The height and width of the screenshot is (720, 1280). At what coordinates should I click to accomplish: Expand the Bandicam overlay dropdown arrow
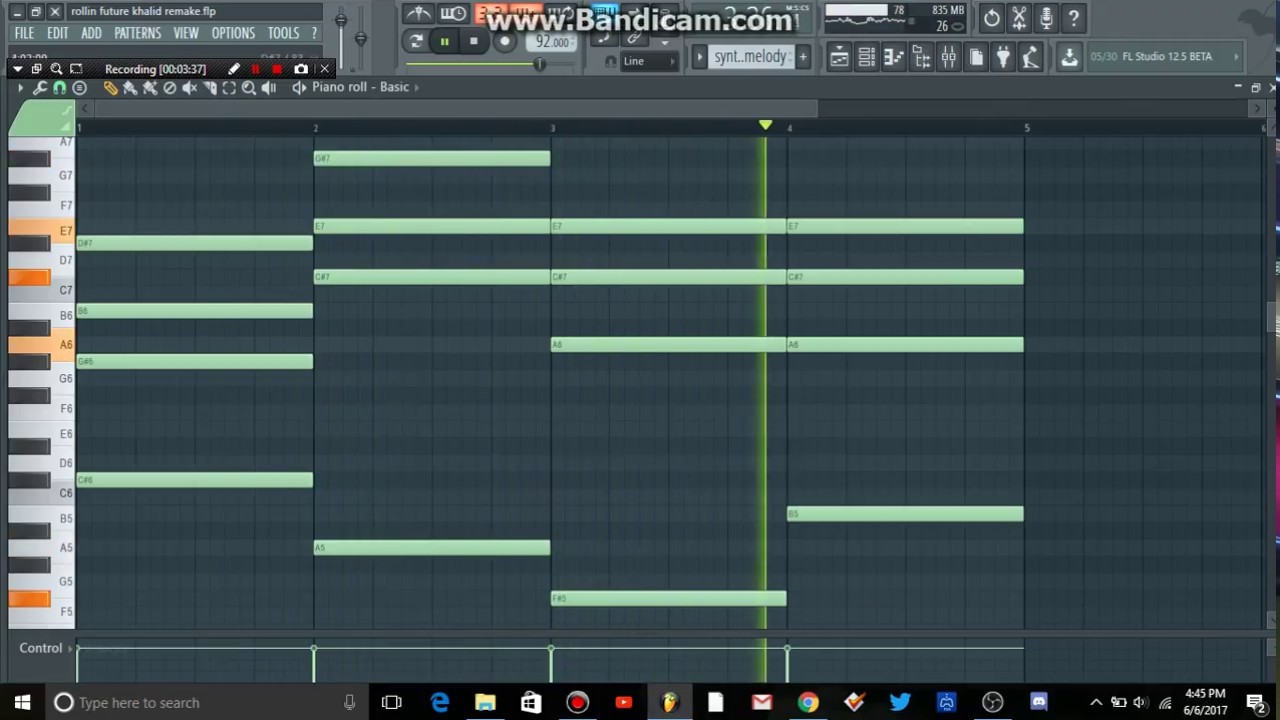click(x=17, y=69)
